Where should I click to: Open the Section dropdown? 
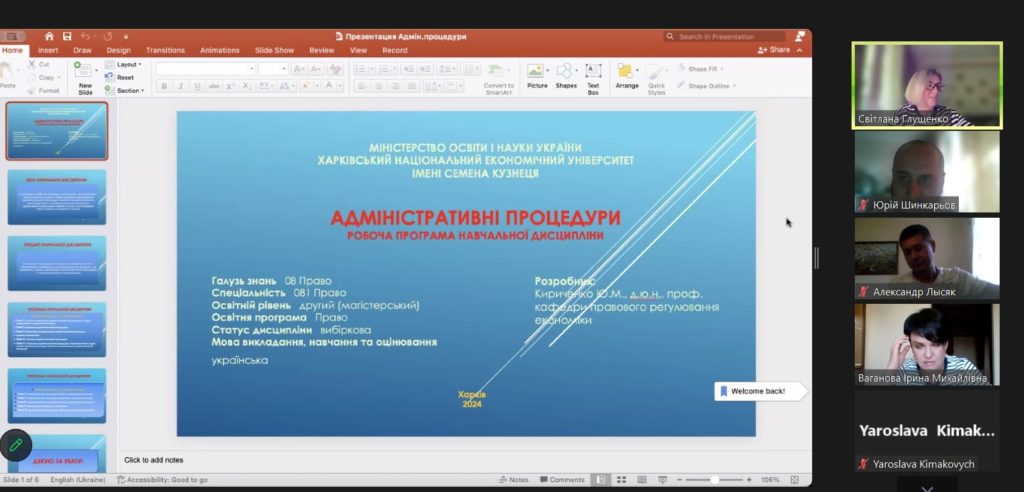125,90
